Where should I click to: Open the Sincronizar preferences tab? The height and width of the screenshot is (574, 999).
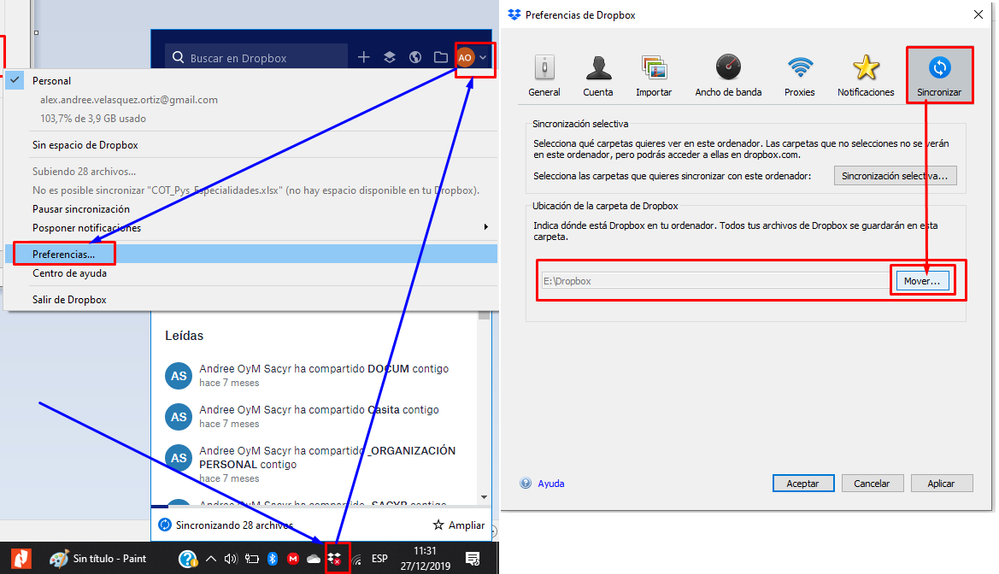(939, 76)
